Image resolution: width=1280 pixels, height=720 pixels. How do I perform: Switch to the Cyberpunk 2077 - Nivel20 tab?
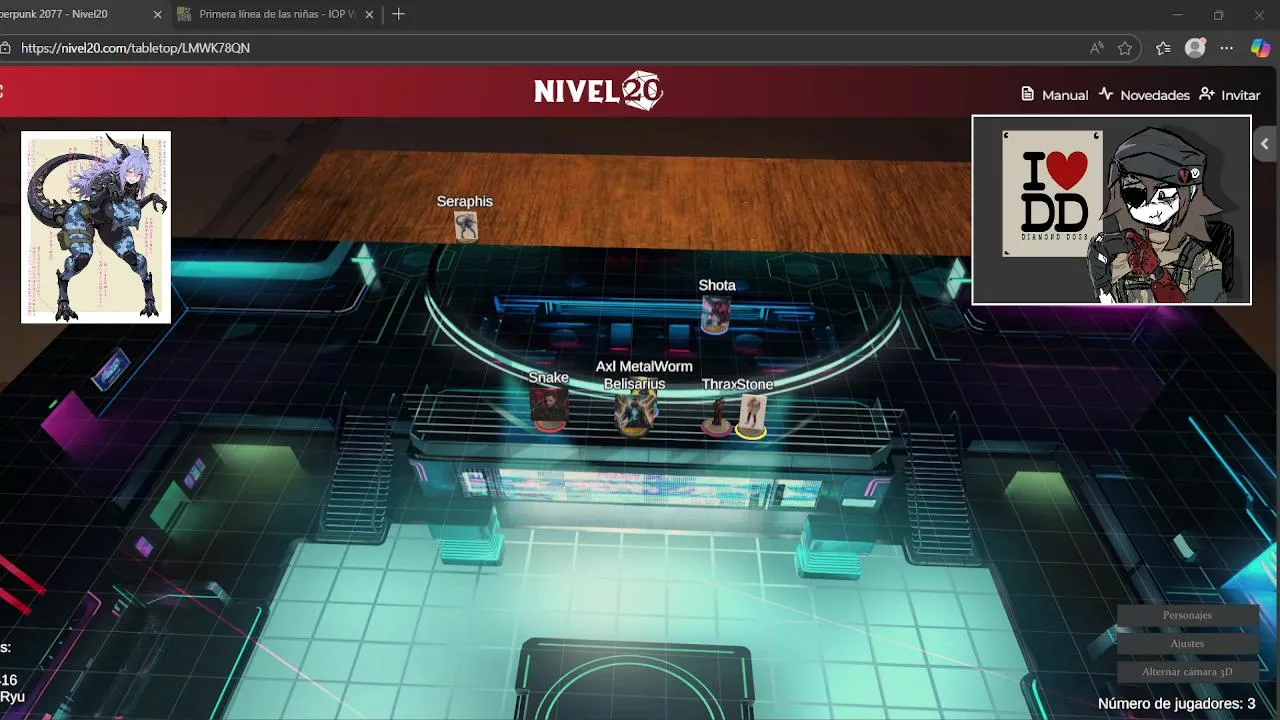(x=70, y=14)
